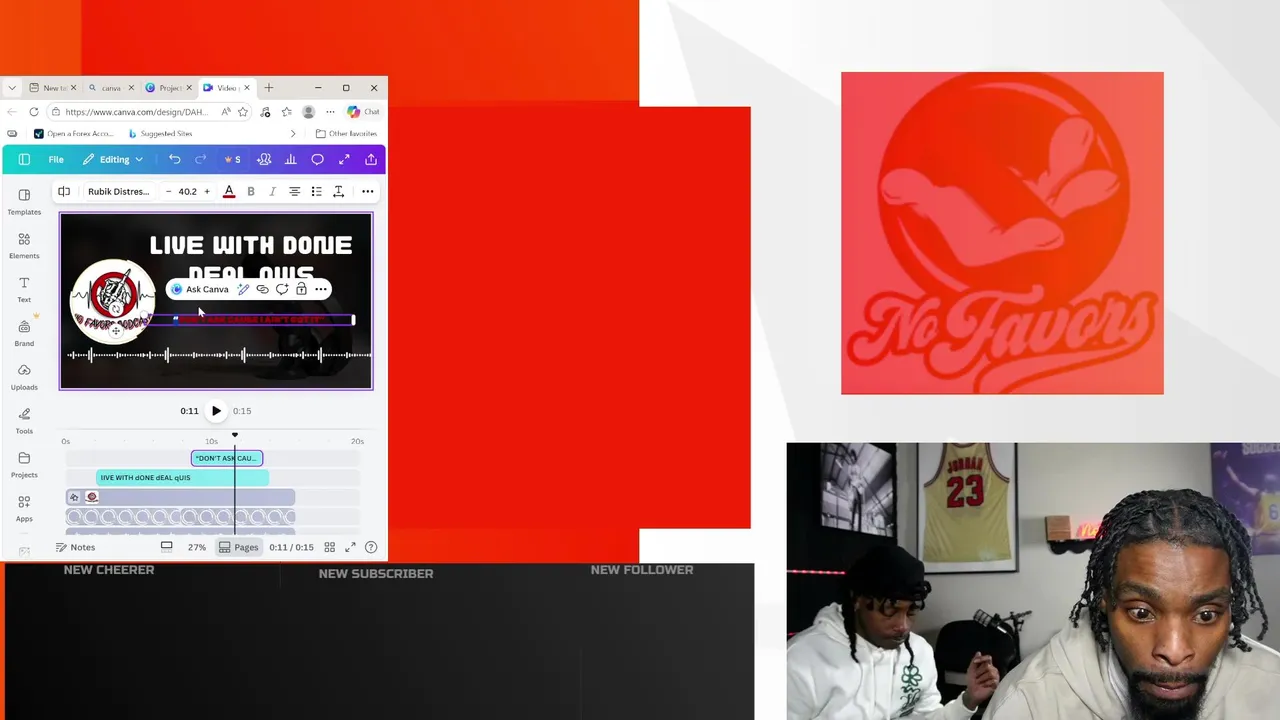Viewport: 1280px width, 720px height.
Task: Select the LIVE WITH dONE dEAL qUIS clip
Action: 182,477
